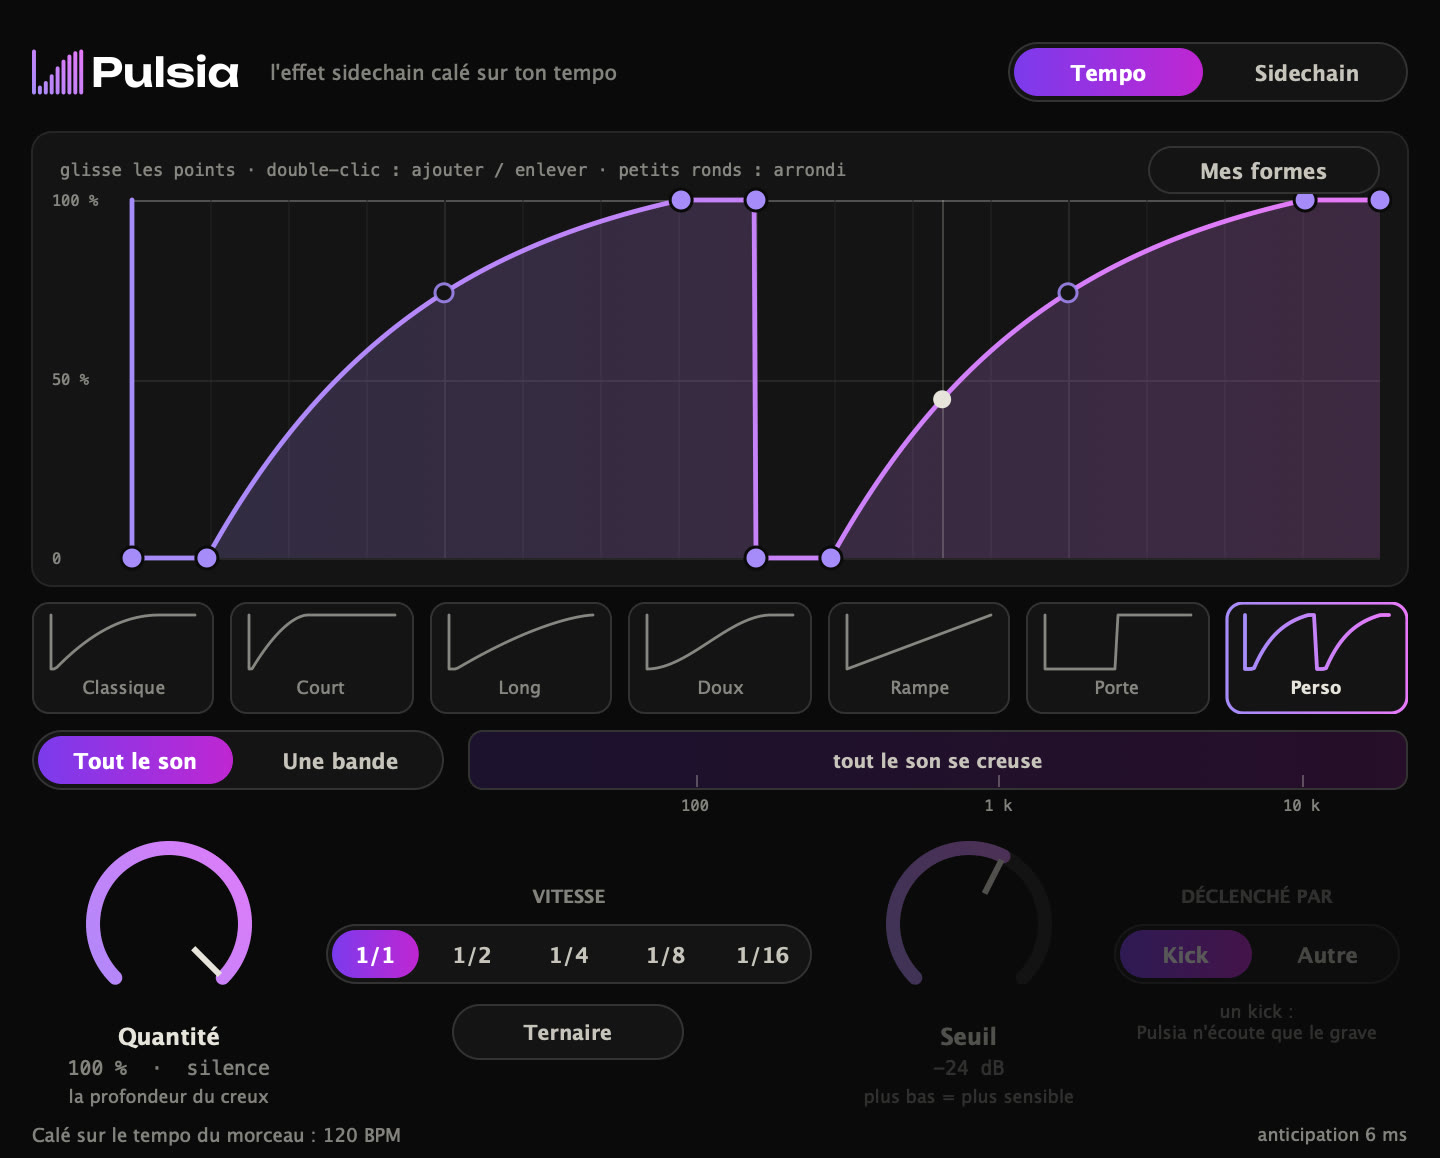The width and height of the screenshot is (1440, 1158).
Task: Set speed to 1/16
Action: point(763,955)
